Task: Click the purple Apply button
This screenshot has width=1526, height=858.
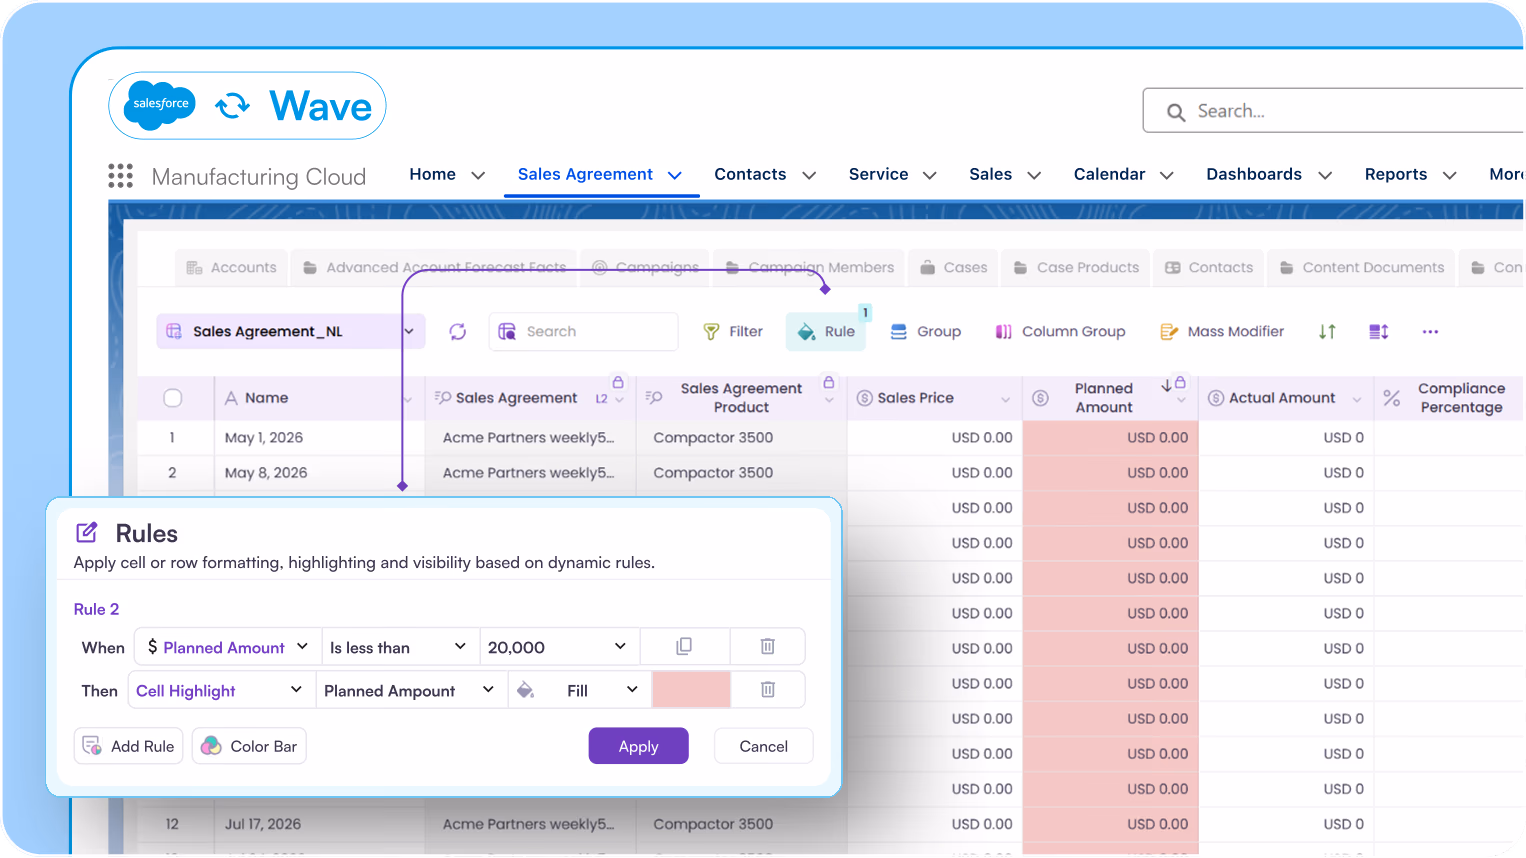Action: [638, 746]
